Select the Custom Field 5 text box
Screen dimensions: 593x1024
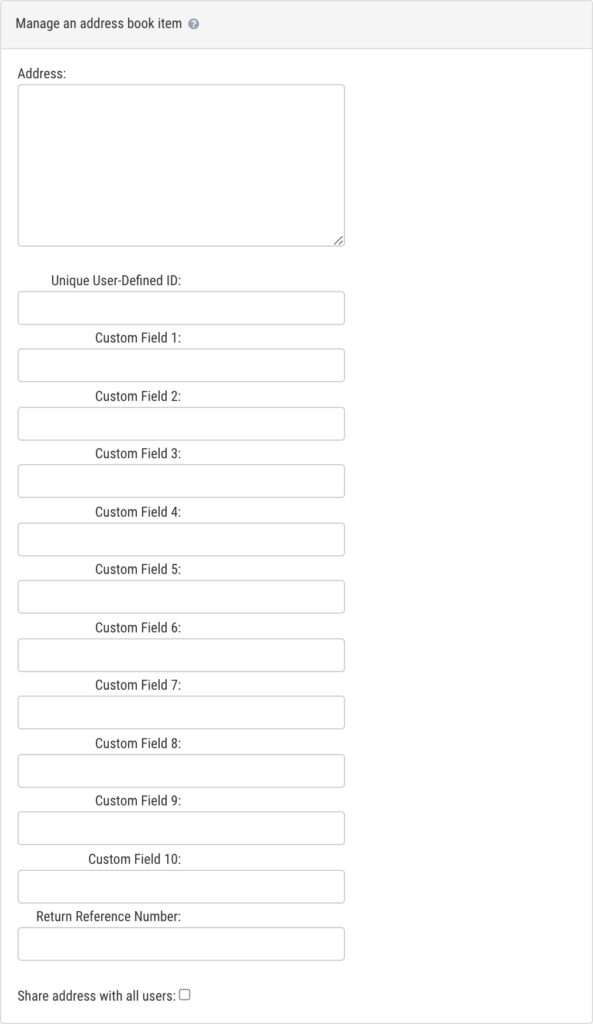pyautogui.click(x=180, y=596)
